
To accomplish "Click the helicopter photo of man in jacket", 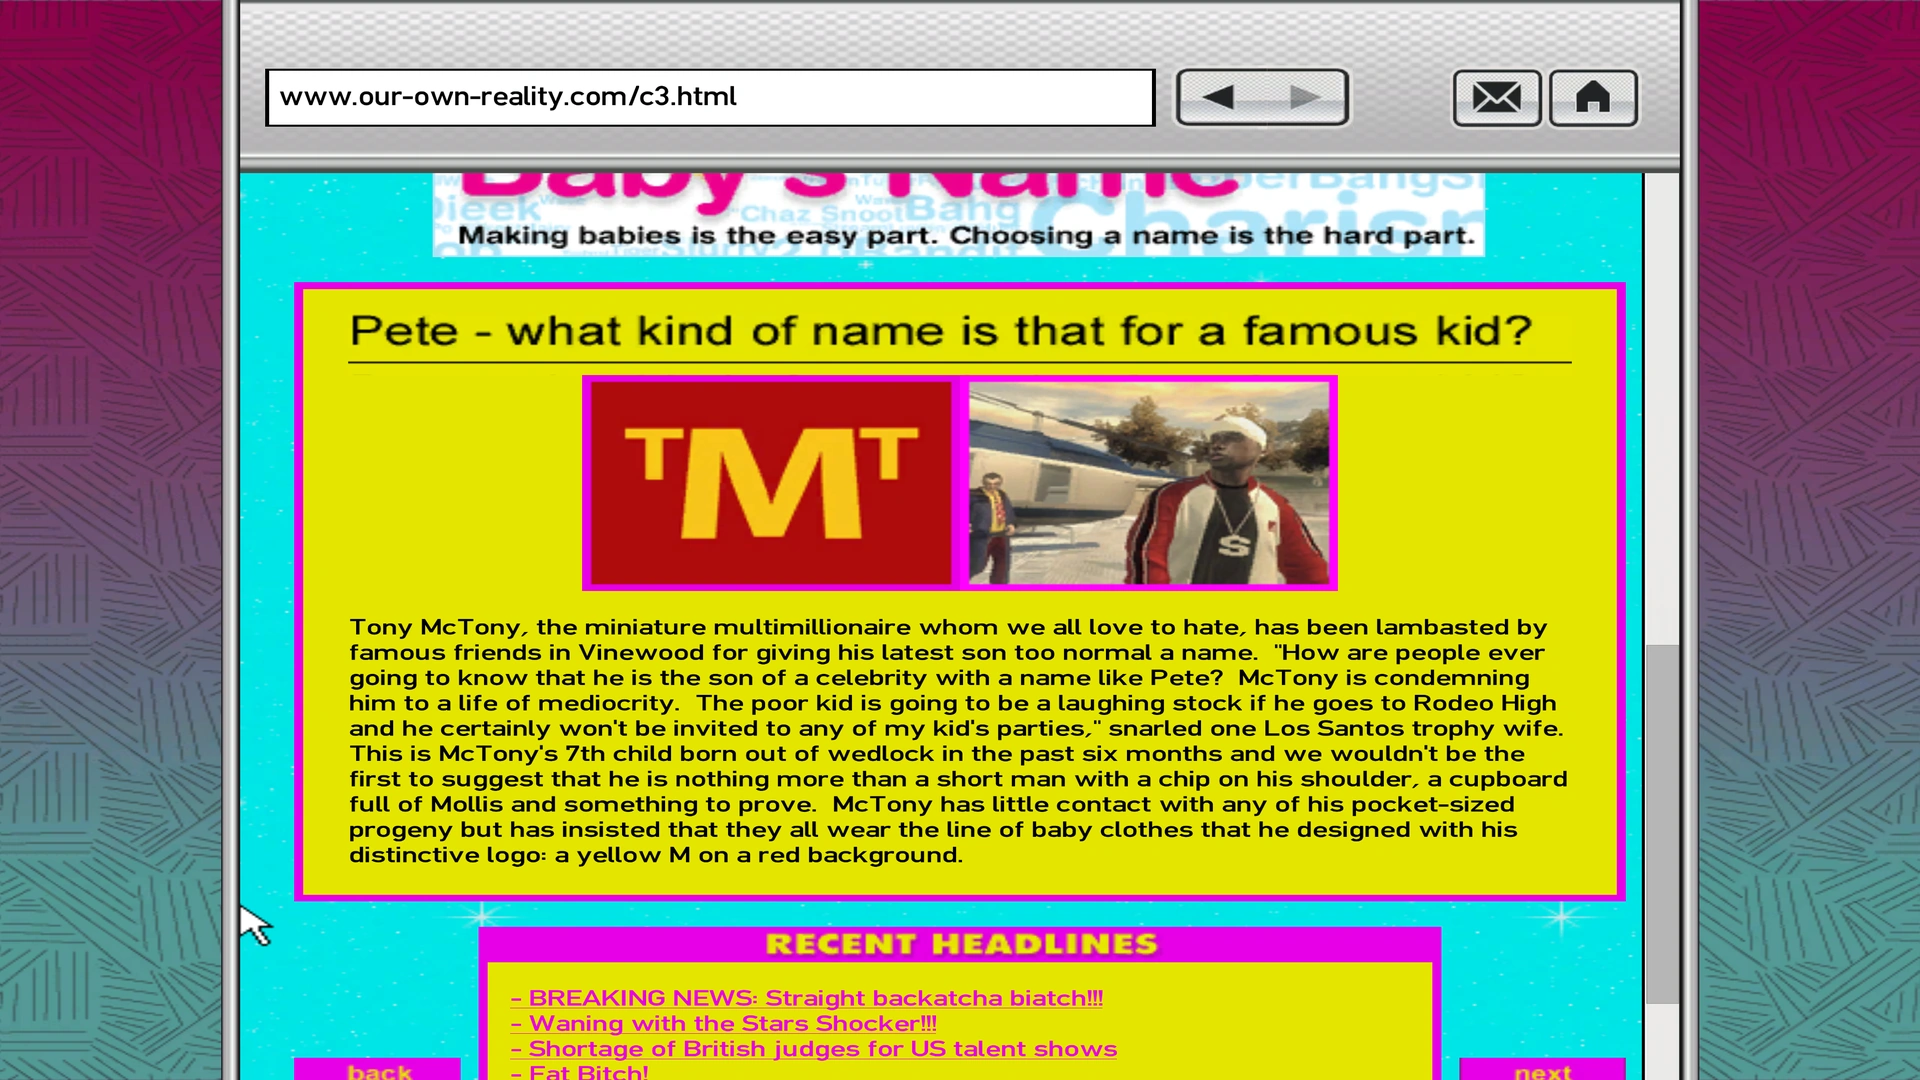I will tap(1148, 483).
